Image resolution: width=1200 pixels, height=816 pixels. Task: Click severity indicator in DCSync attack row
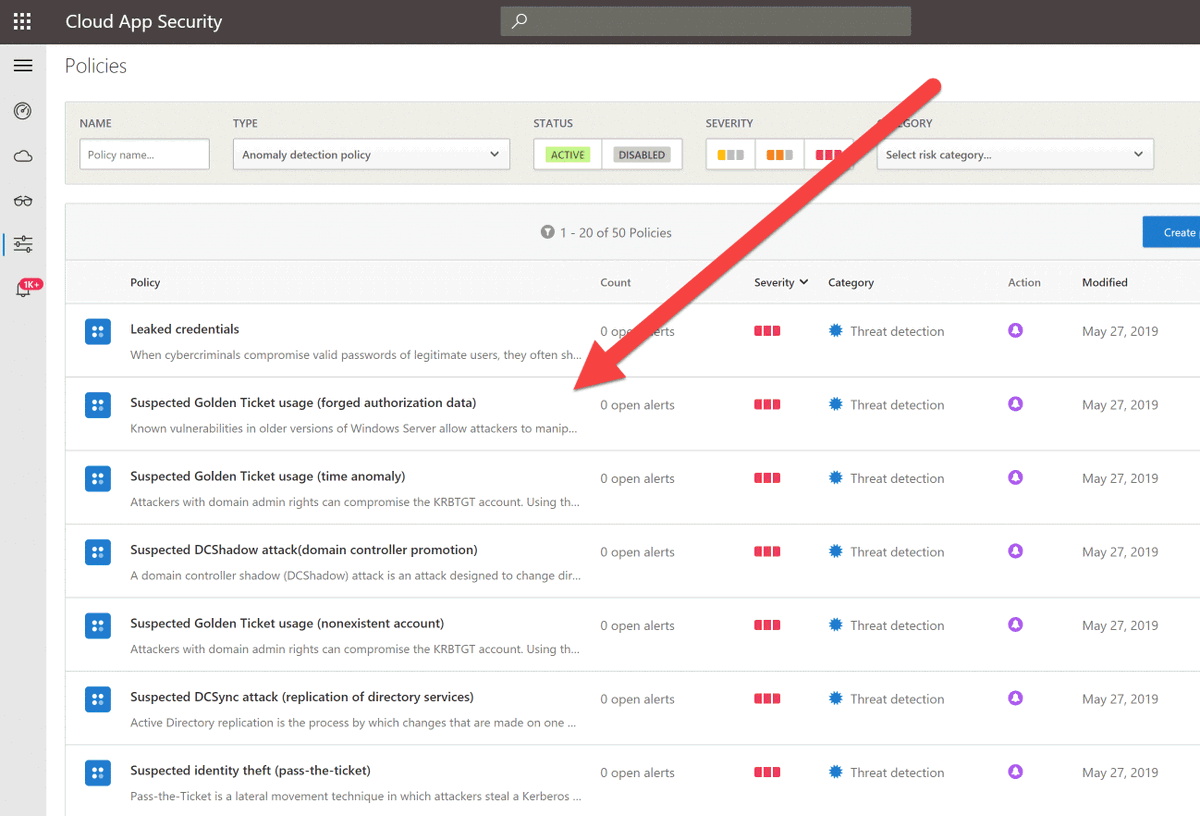pos(767,699)
